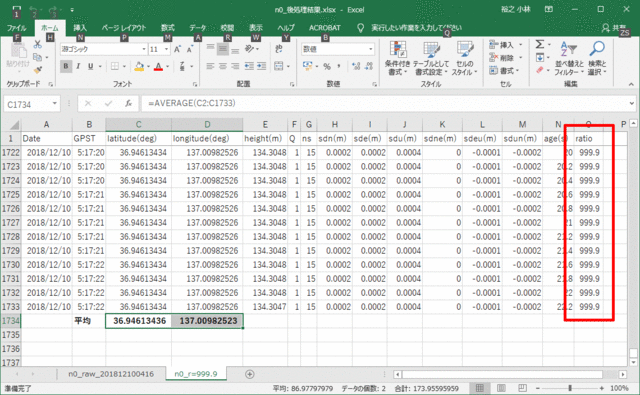640x395 pixels.
Task: Click the Clear eraser icon
Action: tap(540, 70)
